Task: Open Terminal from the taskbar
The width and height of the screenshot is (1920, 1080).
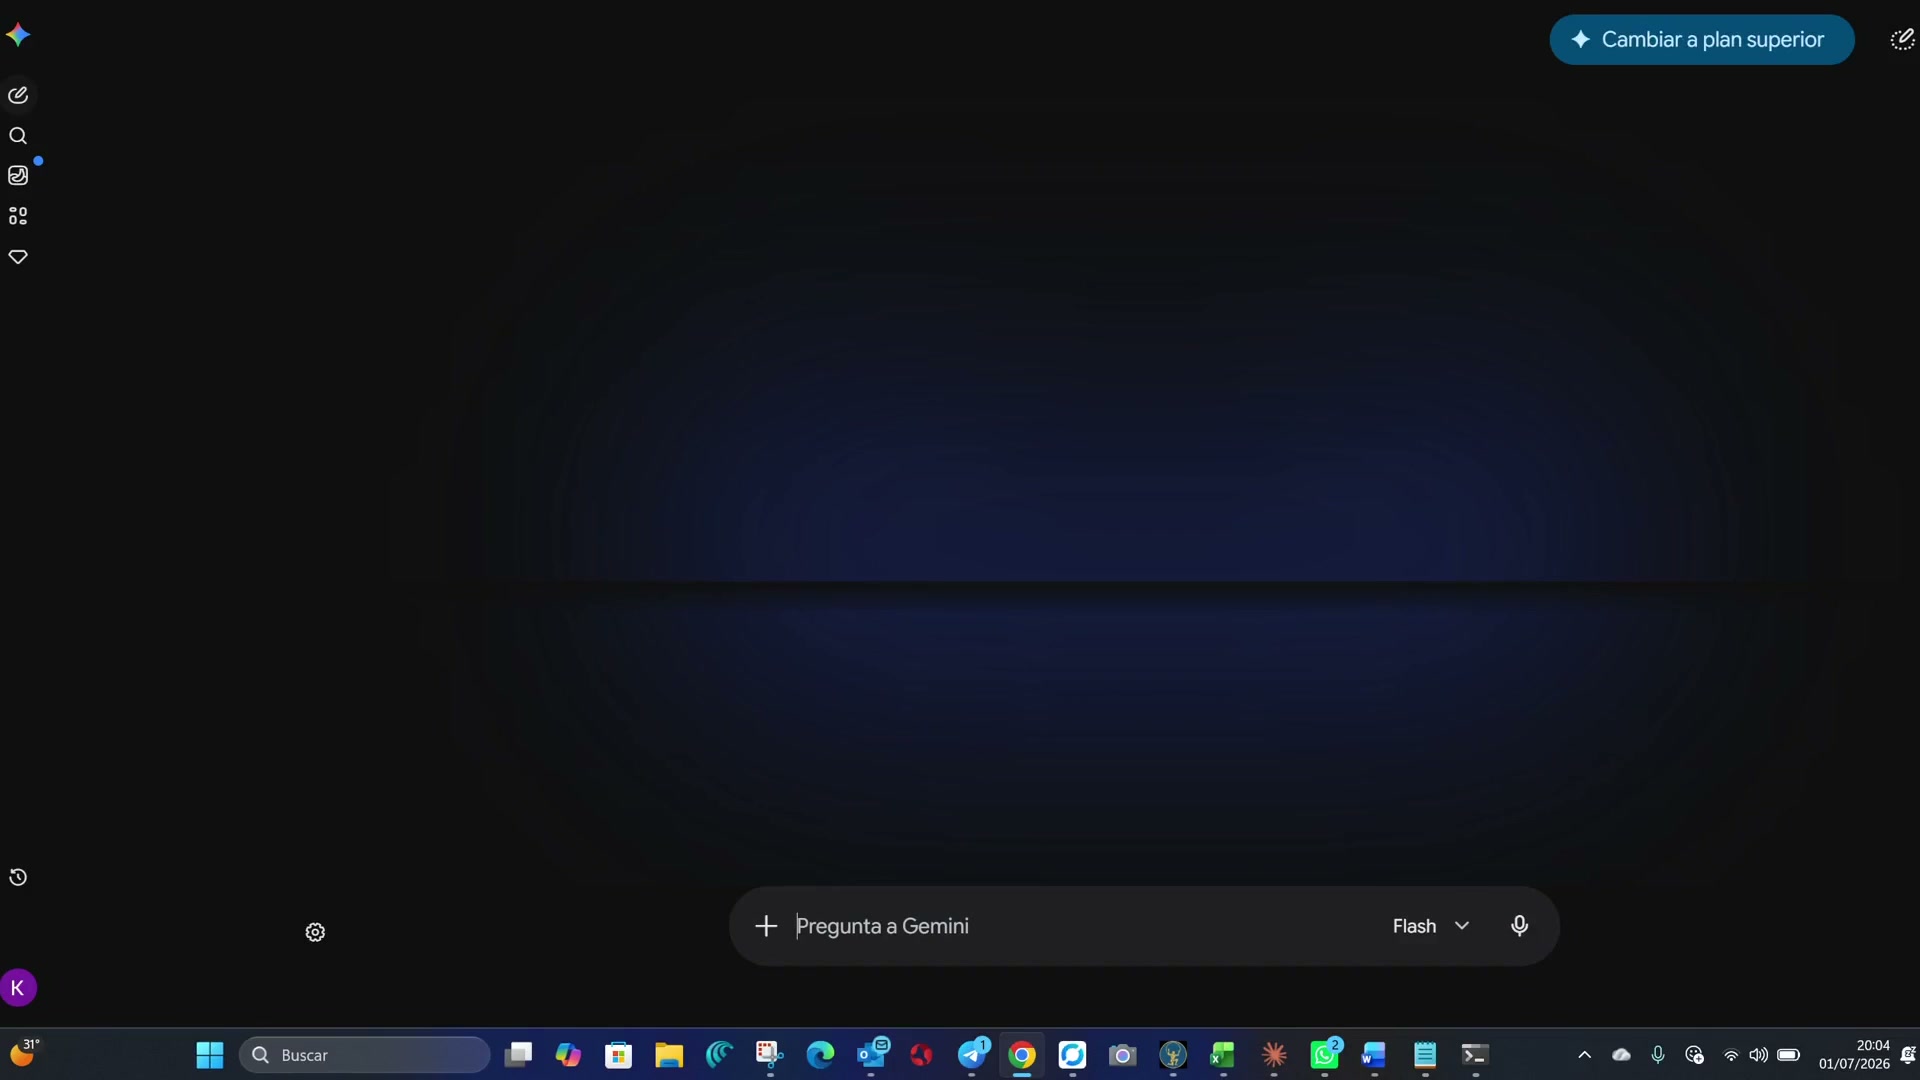Action: pos(1475,1055)
